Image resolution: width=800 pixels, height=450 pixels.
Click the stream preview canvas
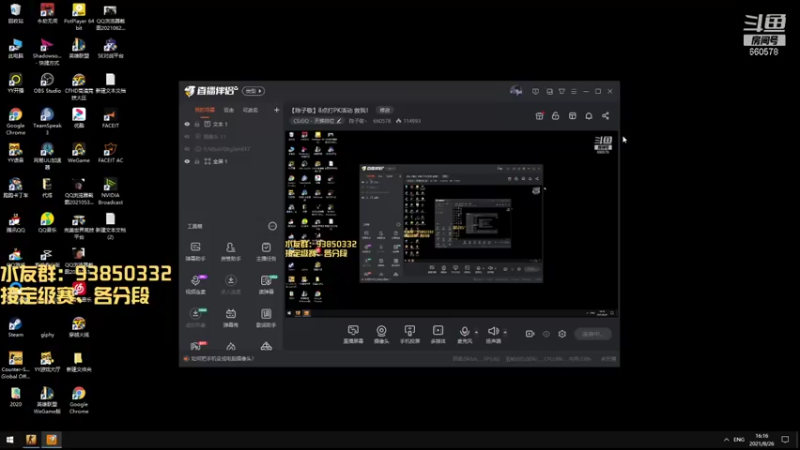coord(452,223)
